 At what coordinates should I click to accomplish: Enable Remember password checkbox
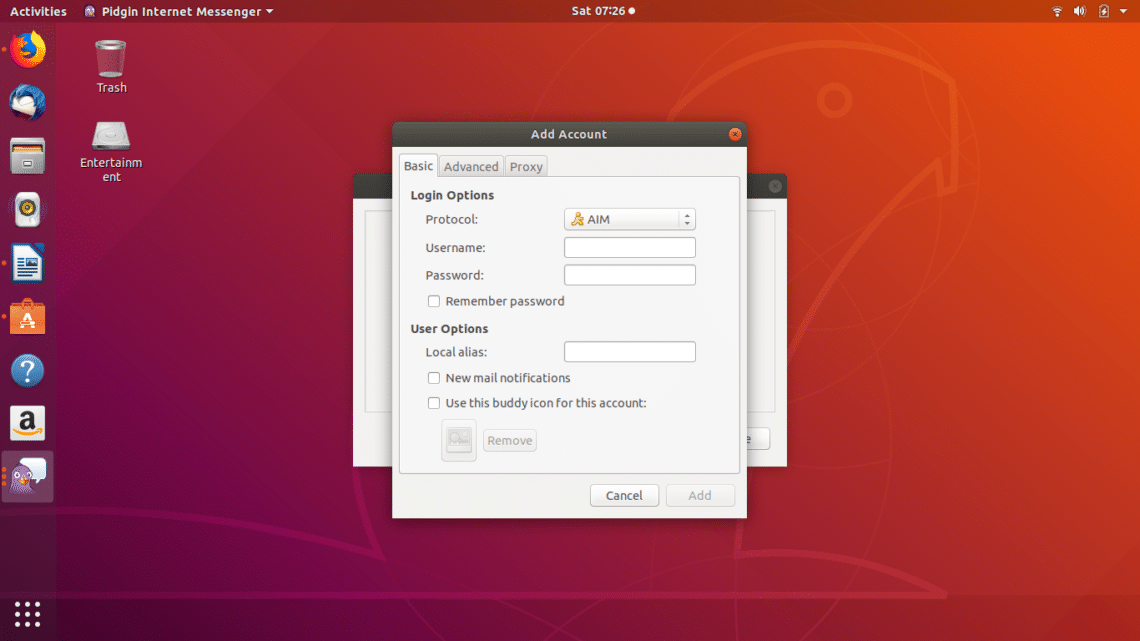point(434,301)
